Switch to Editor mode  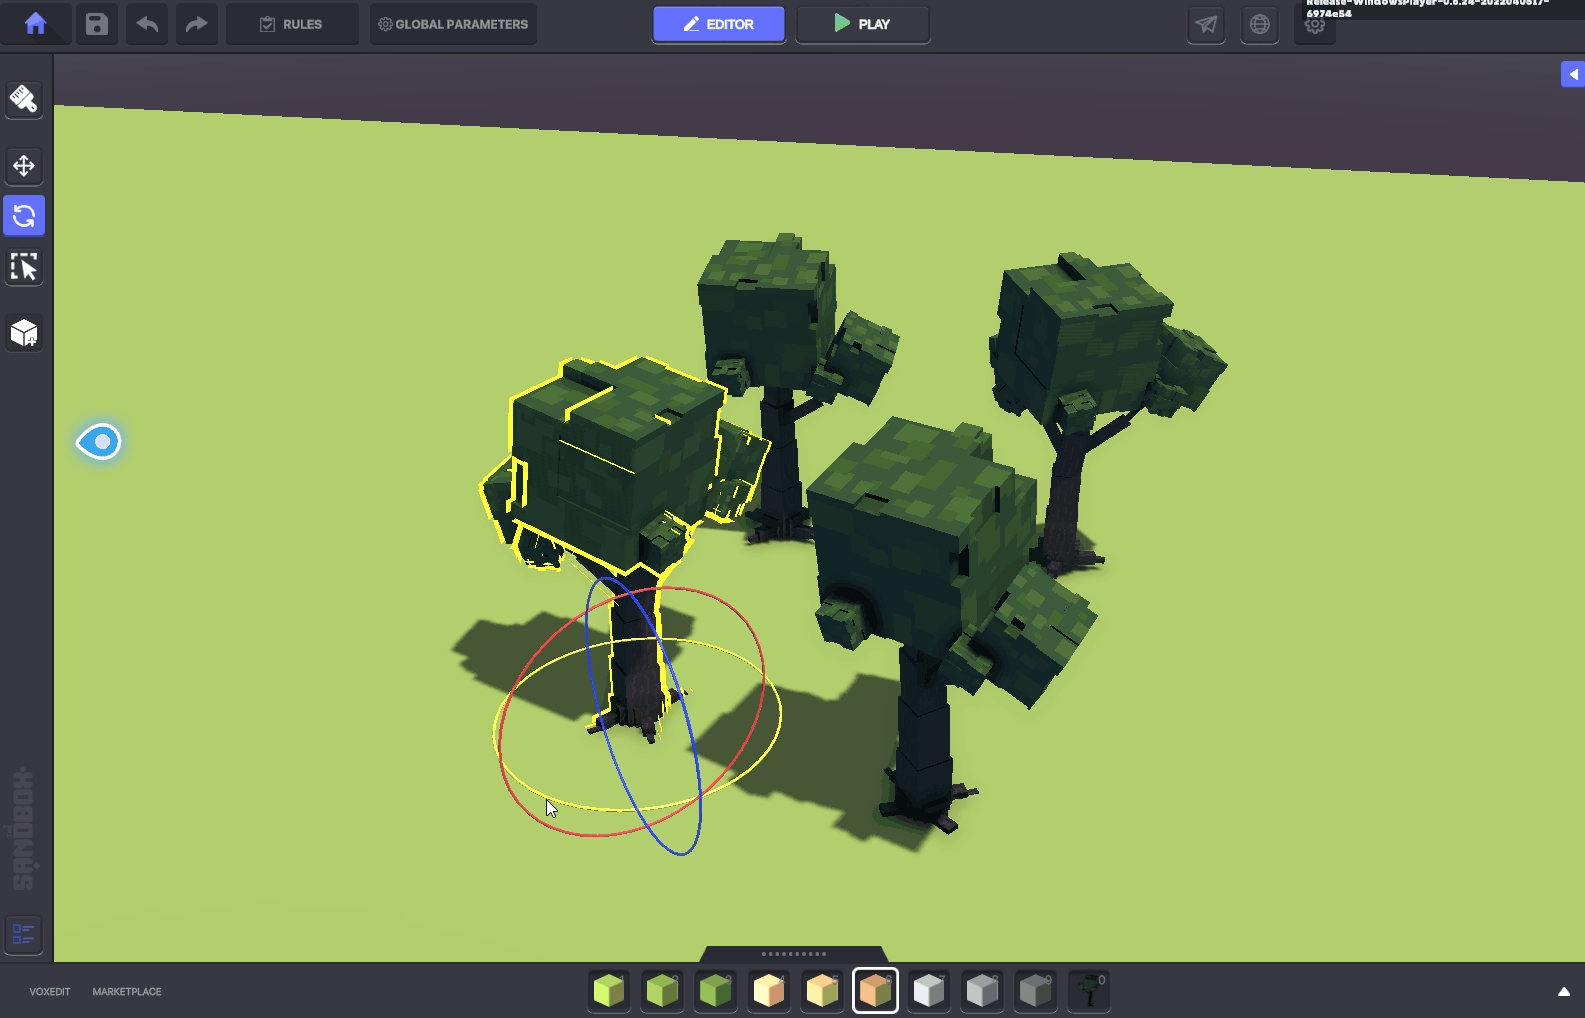[719, 24]
